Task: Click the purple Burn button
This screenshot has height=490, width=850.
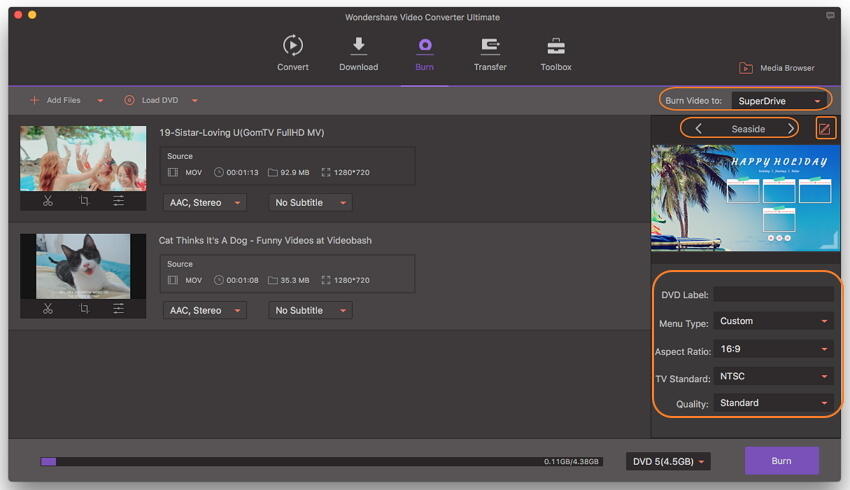Action: [x=781, y=461]
